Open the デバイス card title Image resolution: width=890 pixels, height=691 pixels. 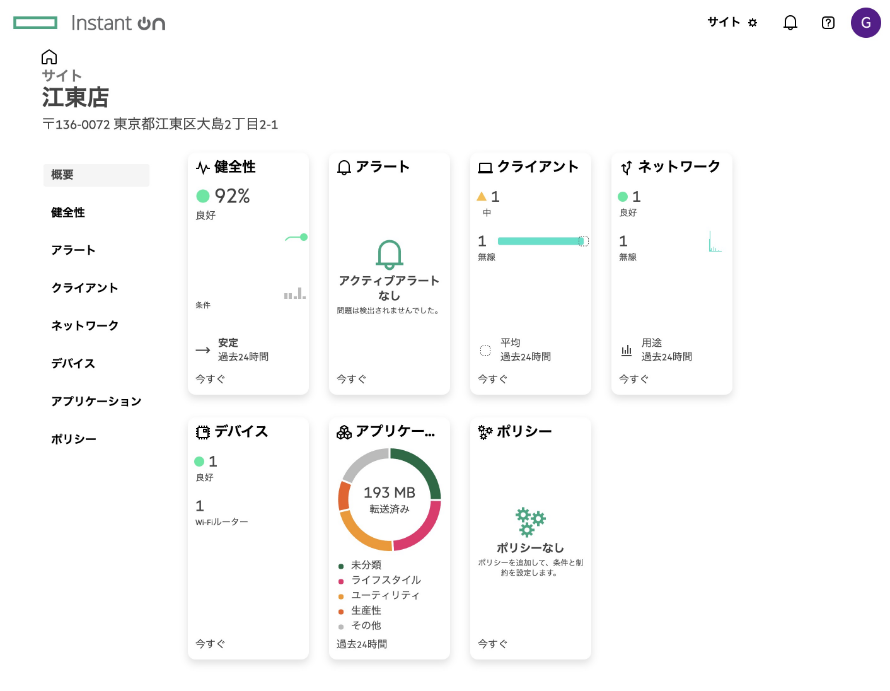[x=241, y=432]
